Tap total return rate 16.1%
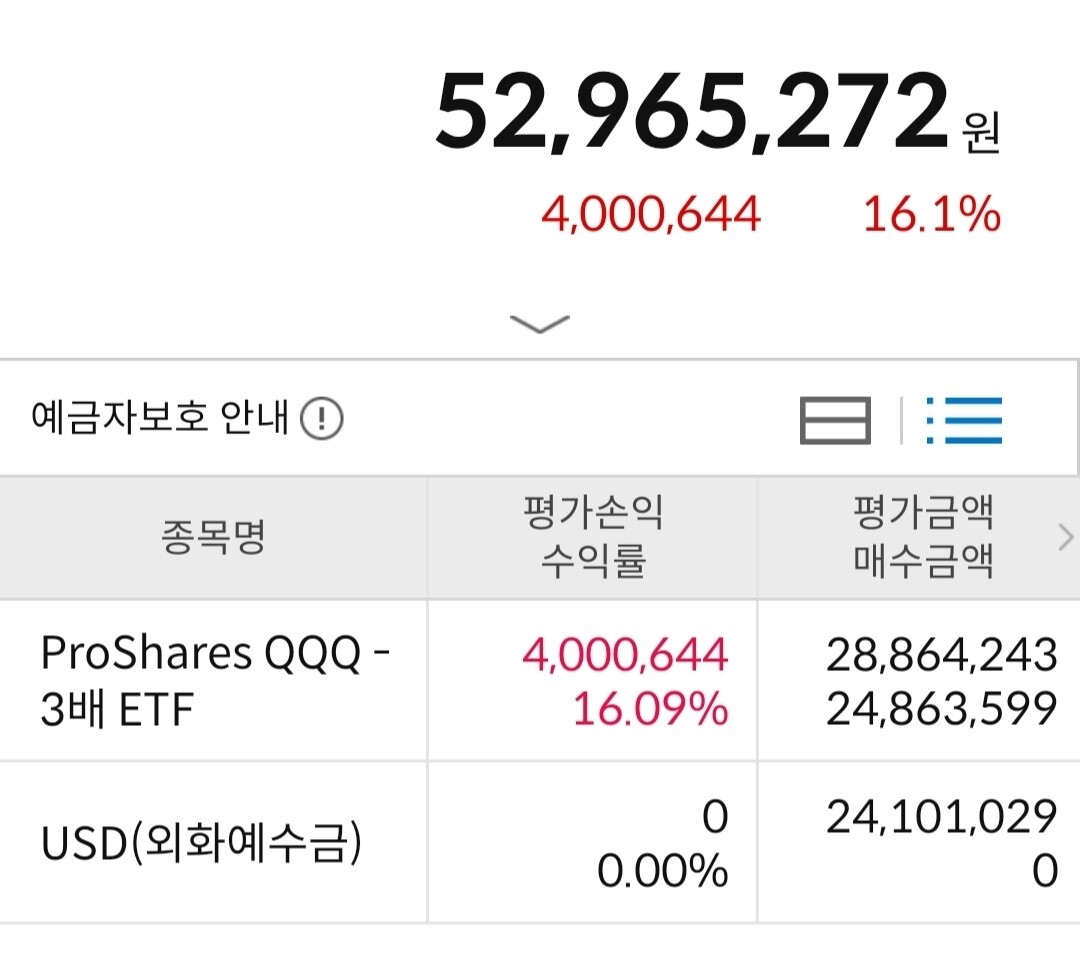1080x954 pixels. (932, 214)
